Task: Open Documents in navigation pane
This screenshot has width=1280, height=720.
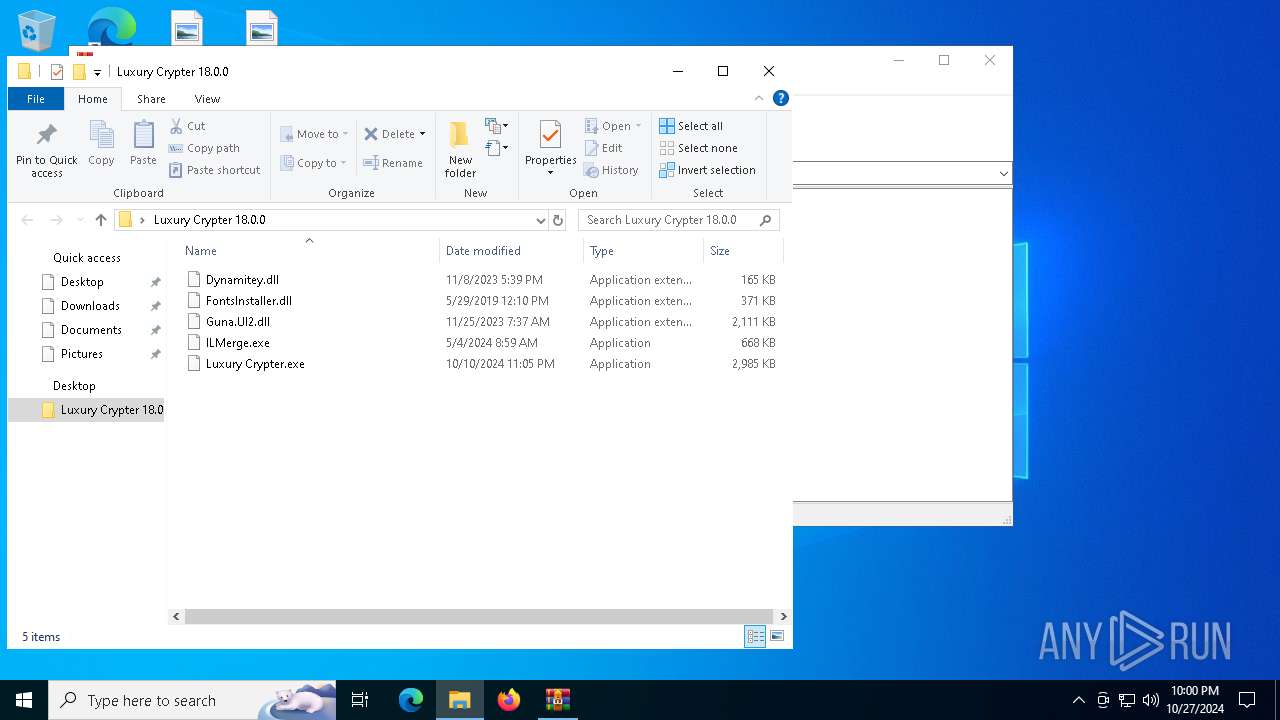Action: (x=91, y=330)
